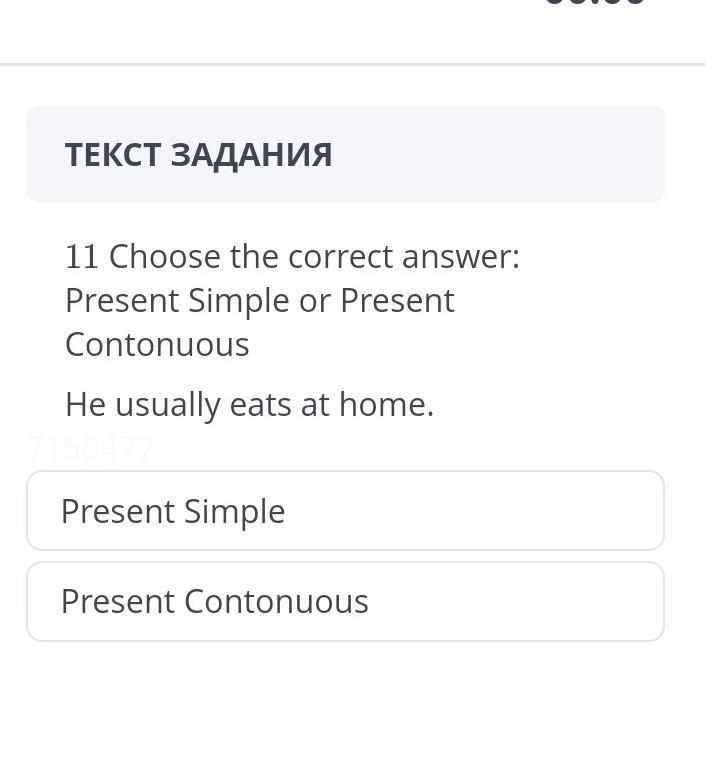Click the '11 Choose the correct answer:' line

pyautogui.click(x=292, y=257)
